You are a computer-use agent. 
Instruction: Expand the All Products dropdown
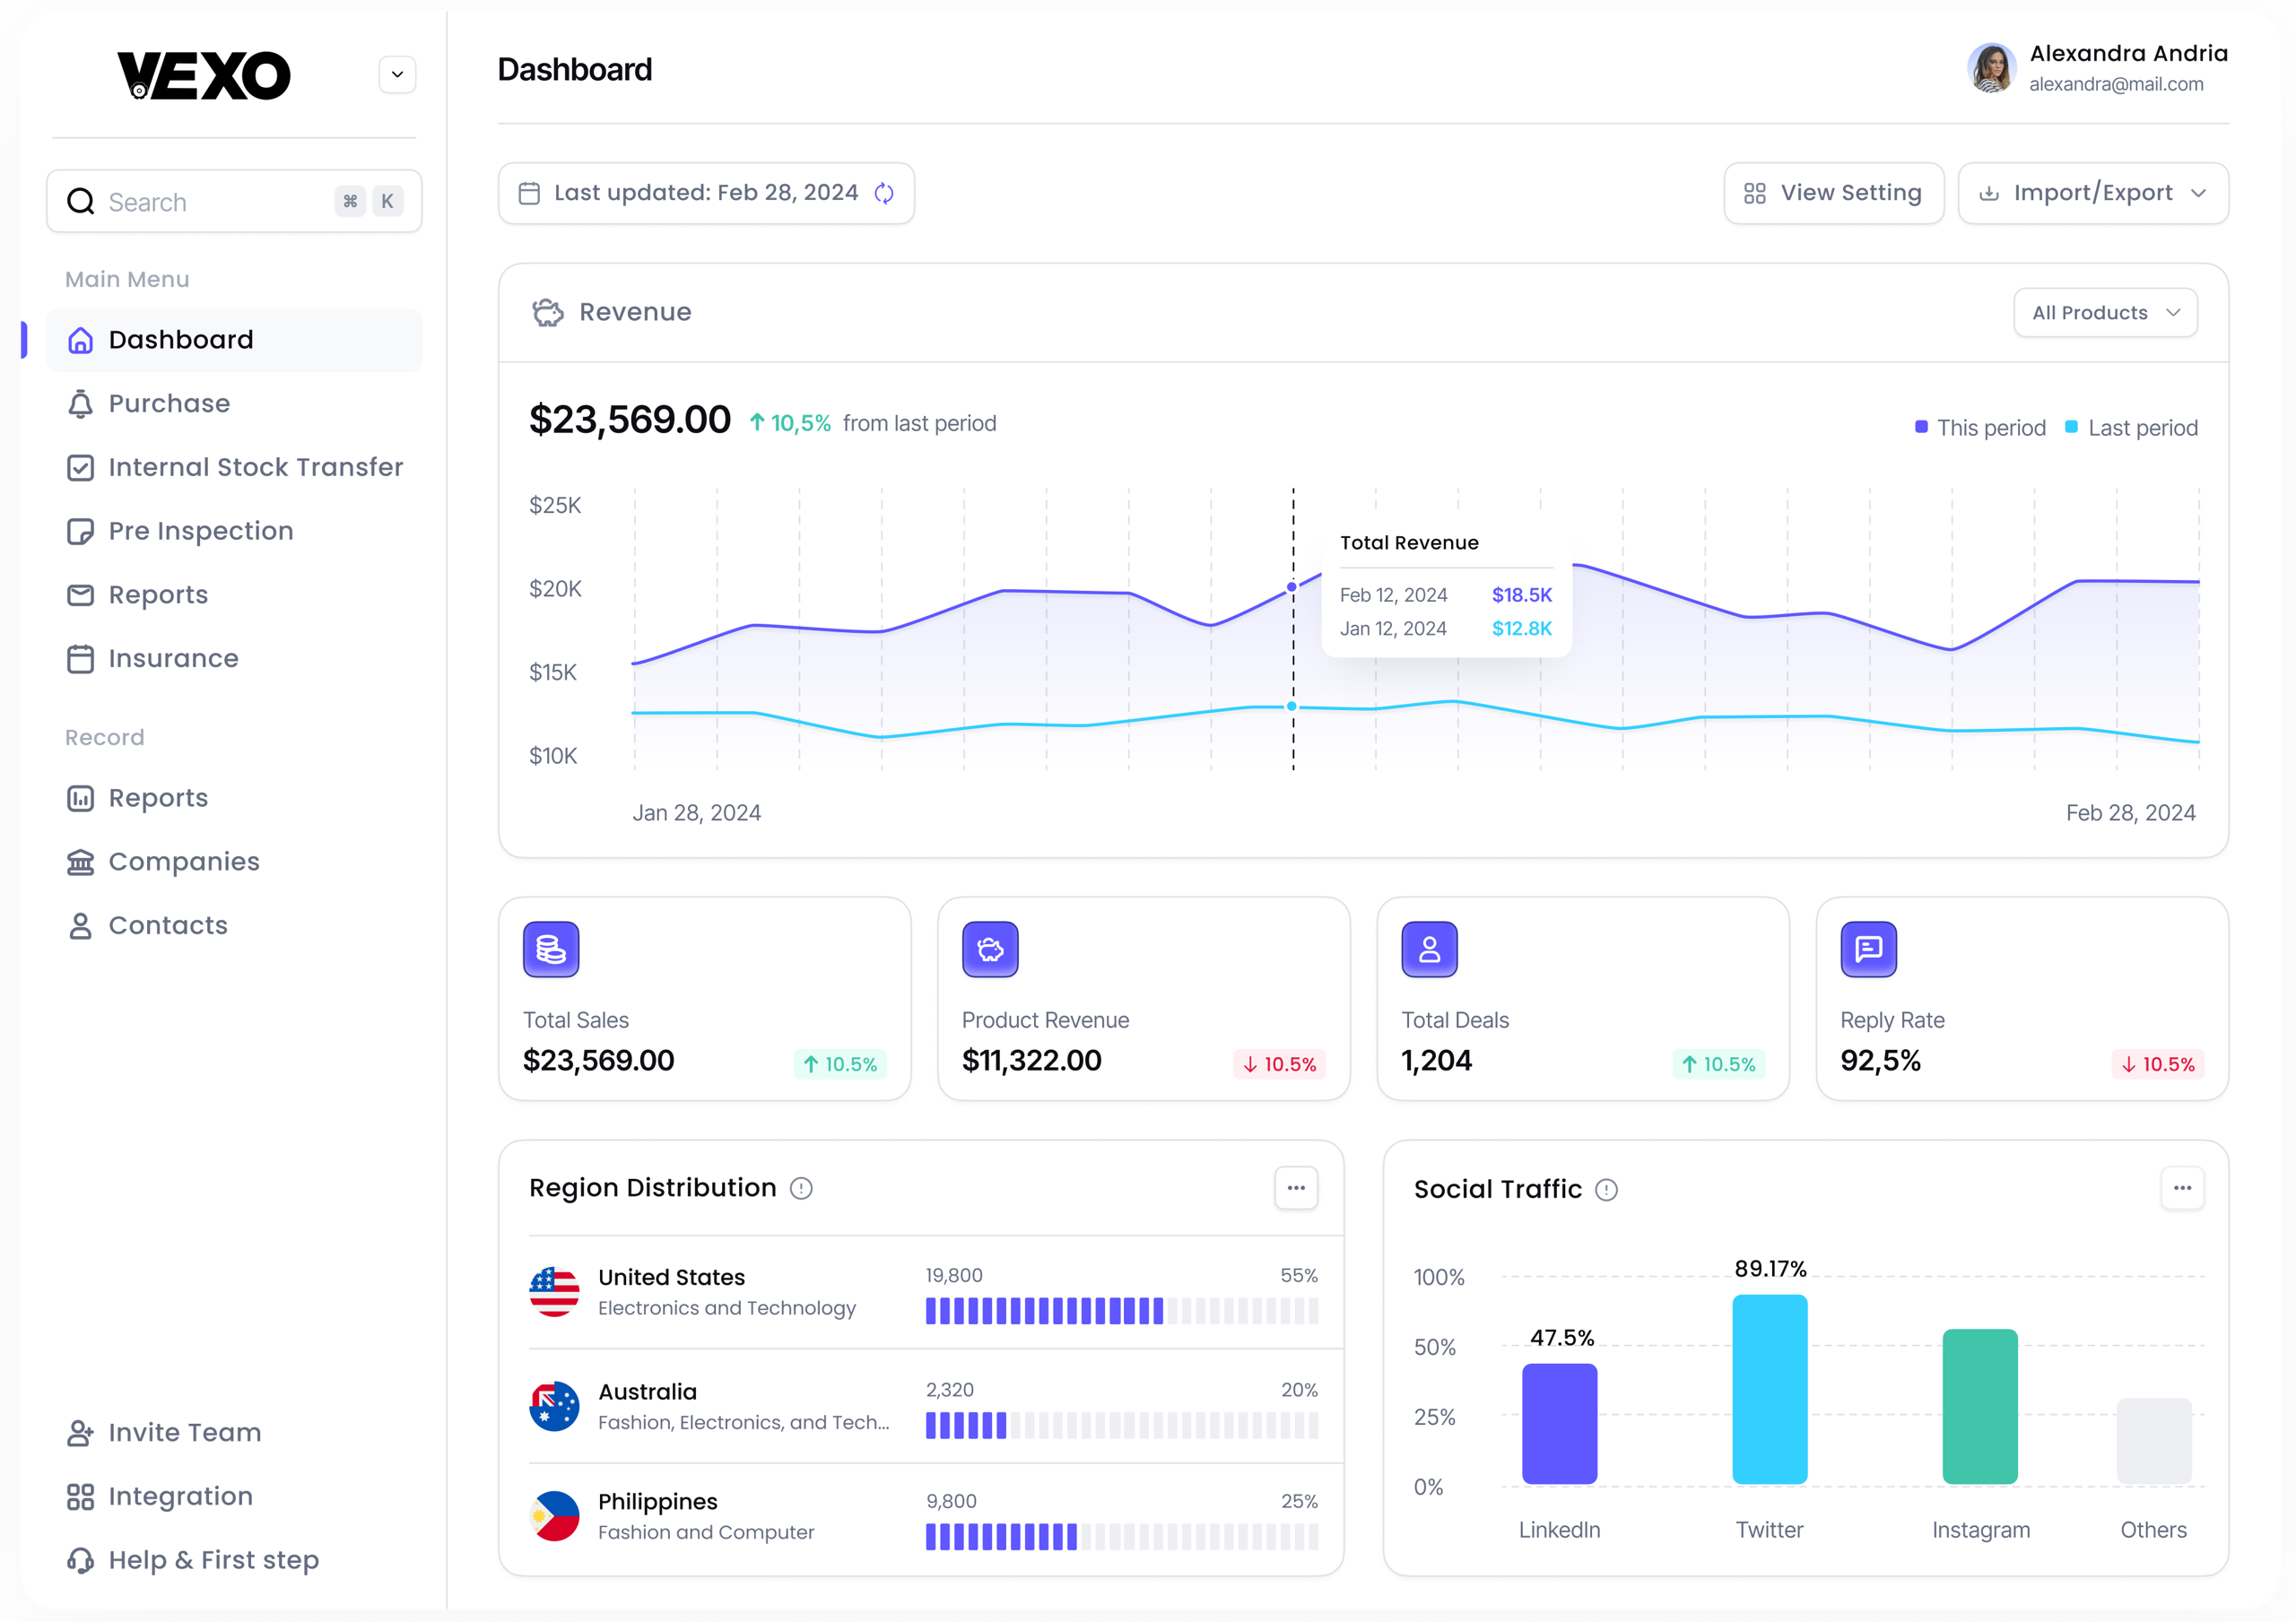pos(2105,313)
